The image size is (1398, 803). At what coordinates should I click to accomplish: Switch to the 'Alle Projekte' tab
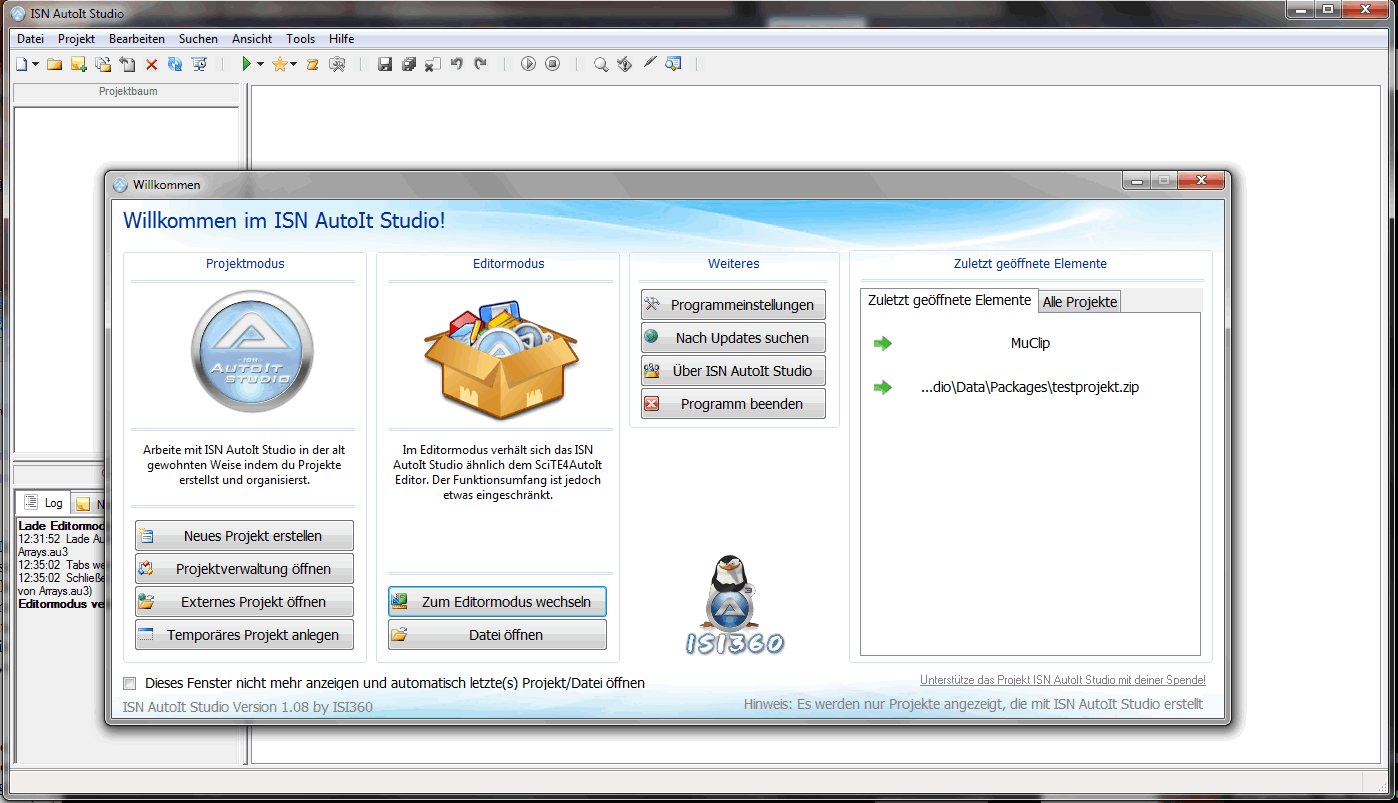point(1079,302)
